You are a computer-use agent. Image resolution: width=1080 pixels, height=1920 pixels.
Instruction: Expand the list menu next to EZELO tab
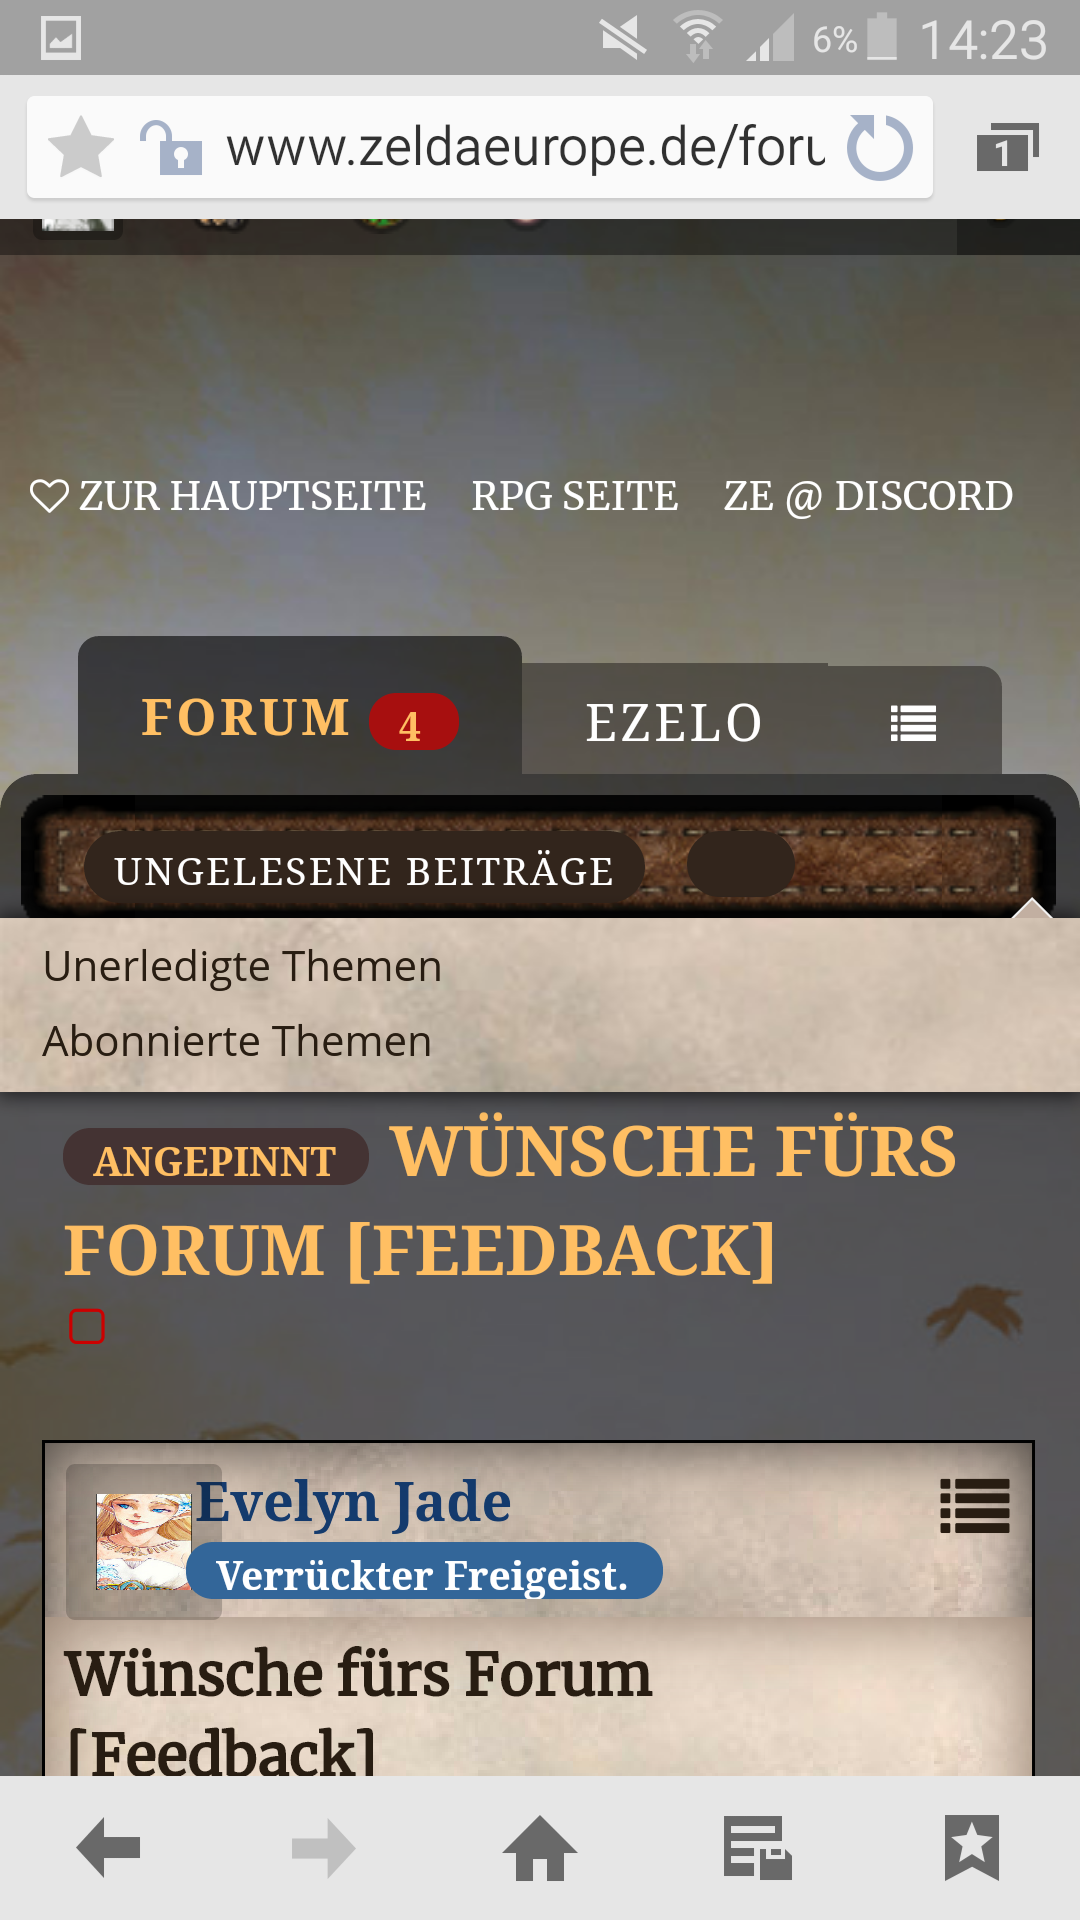tap(913, 723)
